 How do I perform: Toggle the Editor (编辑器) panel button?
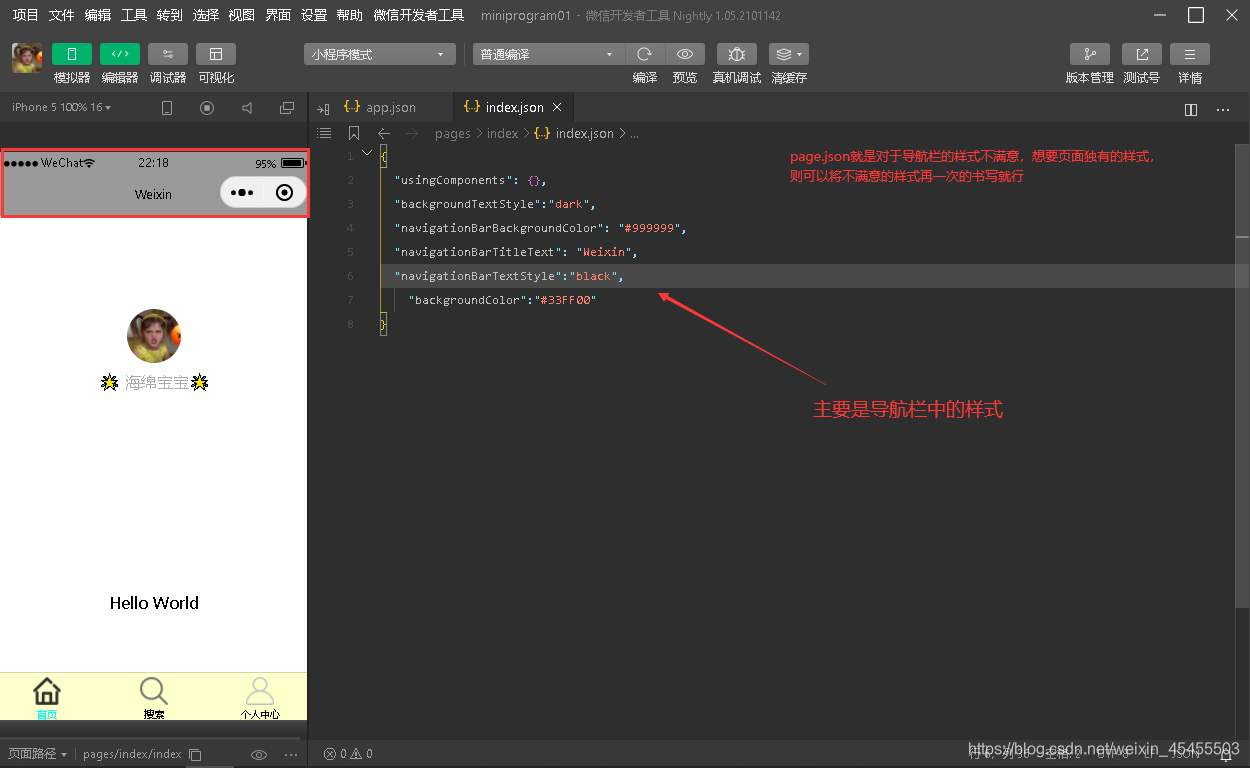[x=120, y=54]
